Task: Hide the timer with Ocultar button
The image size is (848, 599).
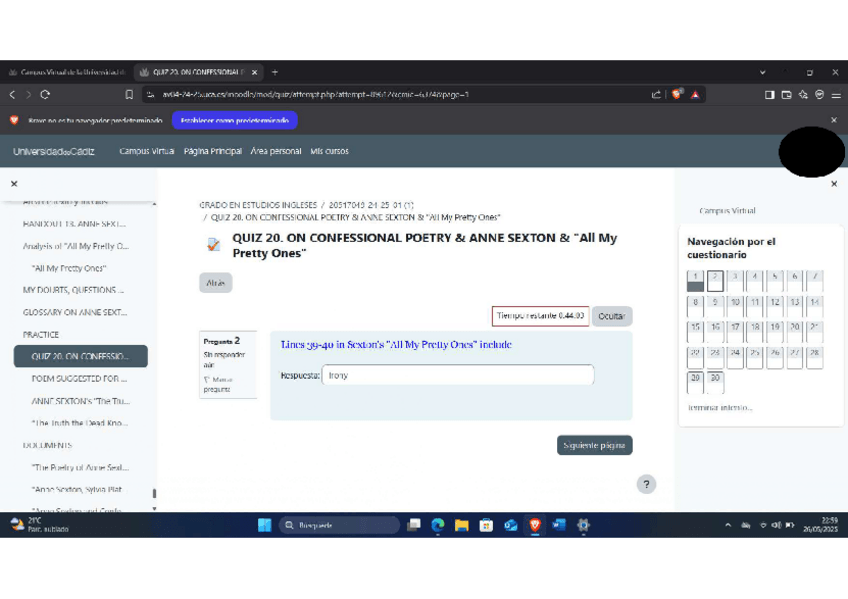Action: (611, 316)
